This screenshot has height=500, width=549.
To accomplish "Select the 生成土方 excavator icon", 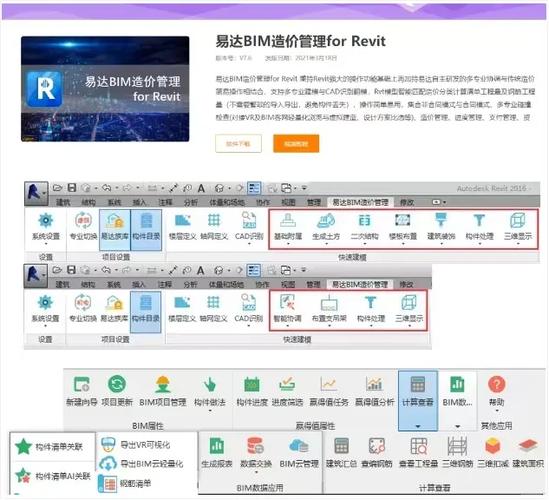I will coord(326,221).
